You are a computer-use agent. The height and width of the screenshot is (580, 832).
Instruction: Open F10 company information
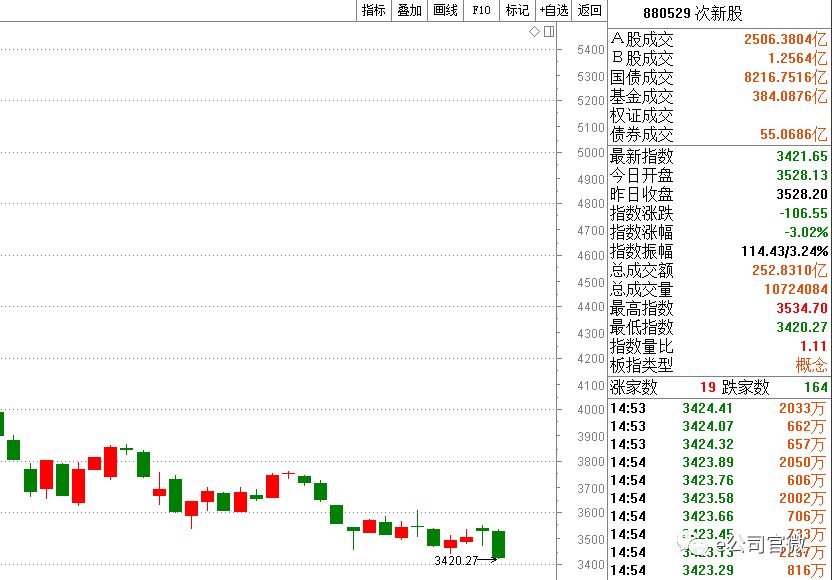(x=481, y=10)
